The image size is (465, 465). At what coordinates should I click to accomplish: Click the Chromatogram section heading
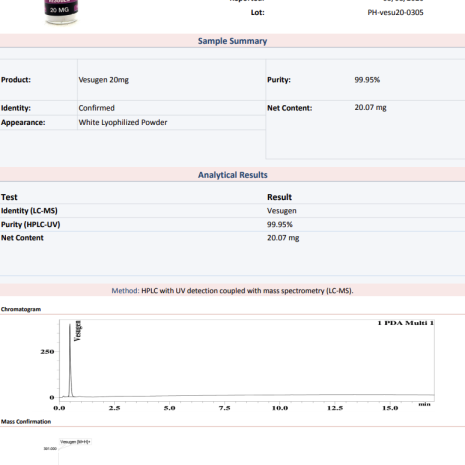(21, 309)
